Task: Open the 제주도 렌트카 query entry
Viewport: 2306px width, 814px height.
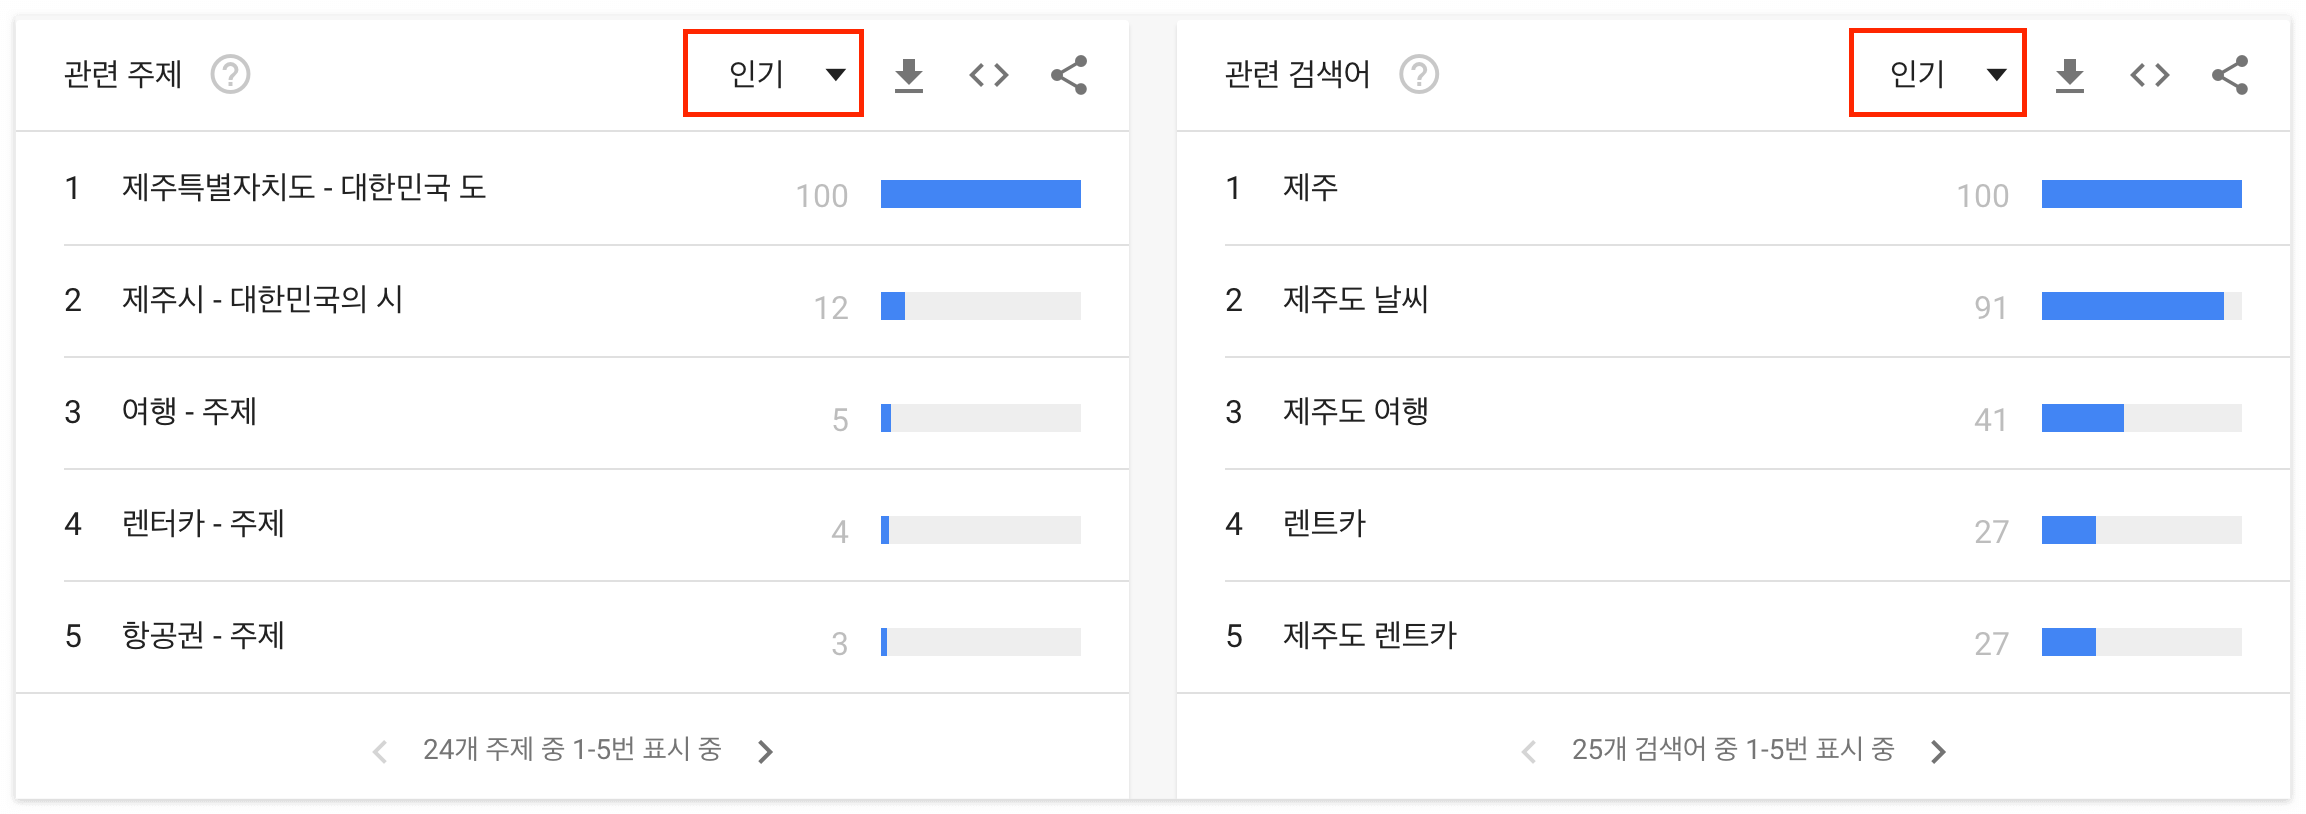Action: 1368,637
